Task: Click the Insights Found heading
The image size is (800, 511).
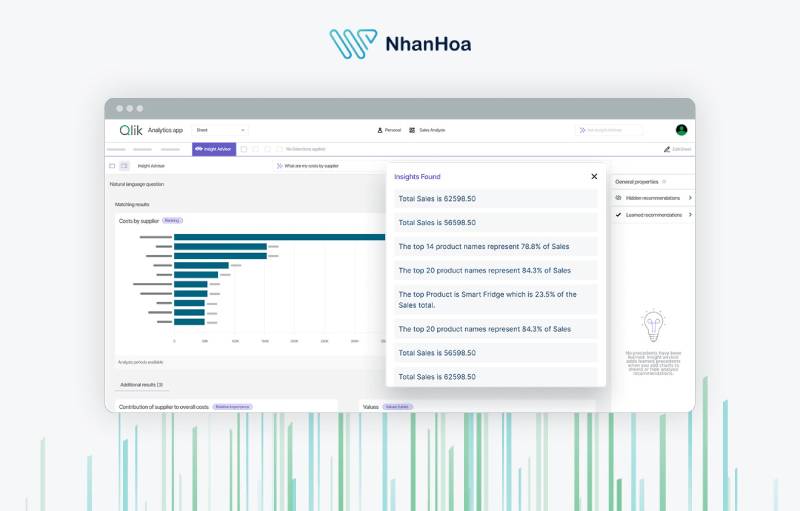Action: click(417, 177)
